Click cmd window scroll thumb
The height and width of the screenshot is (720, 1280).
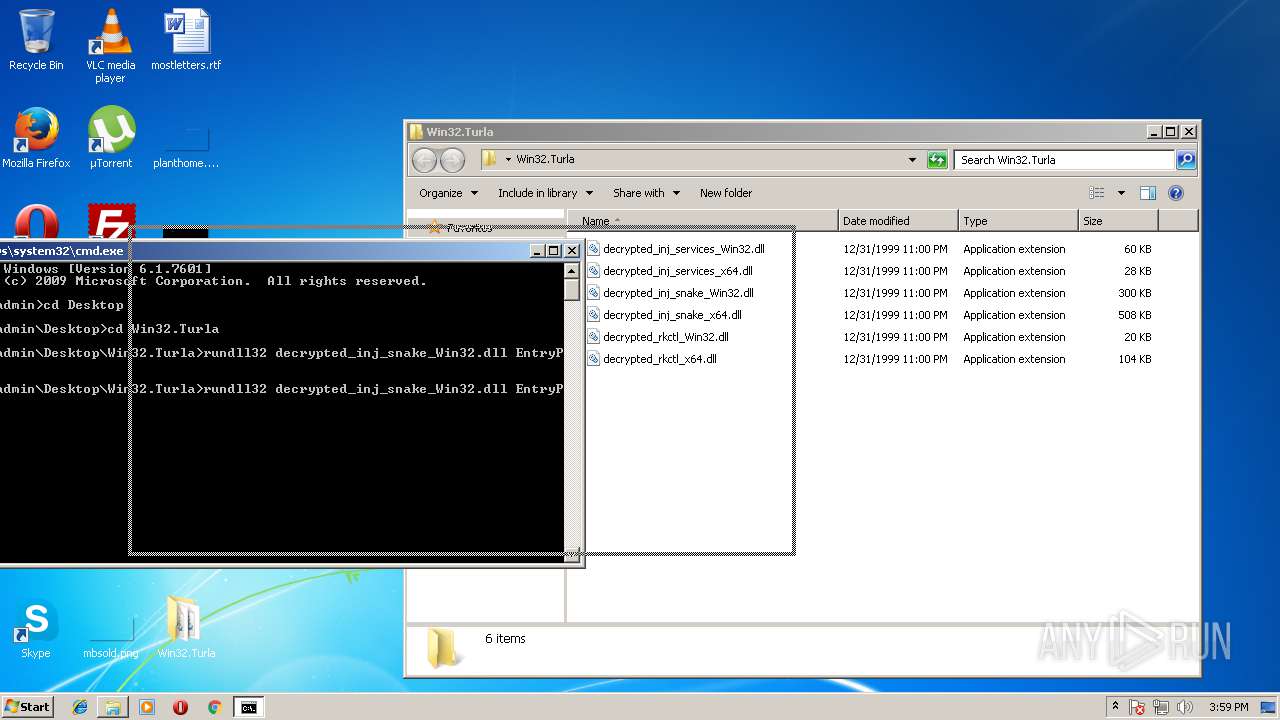pos(572,290)
